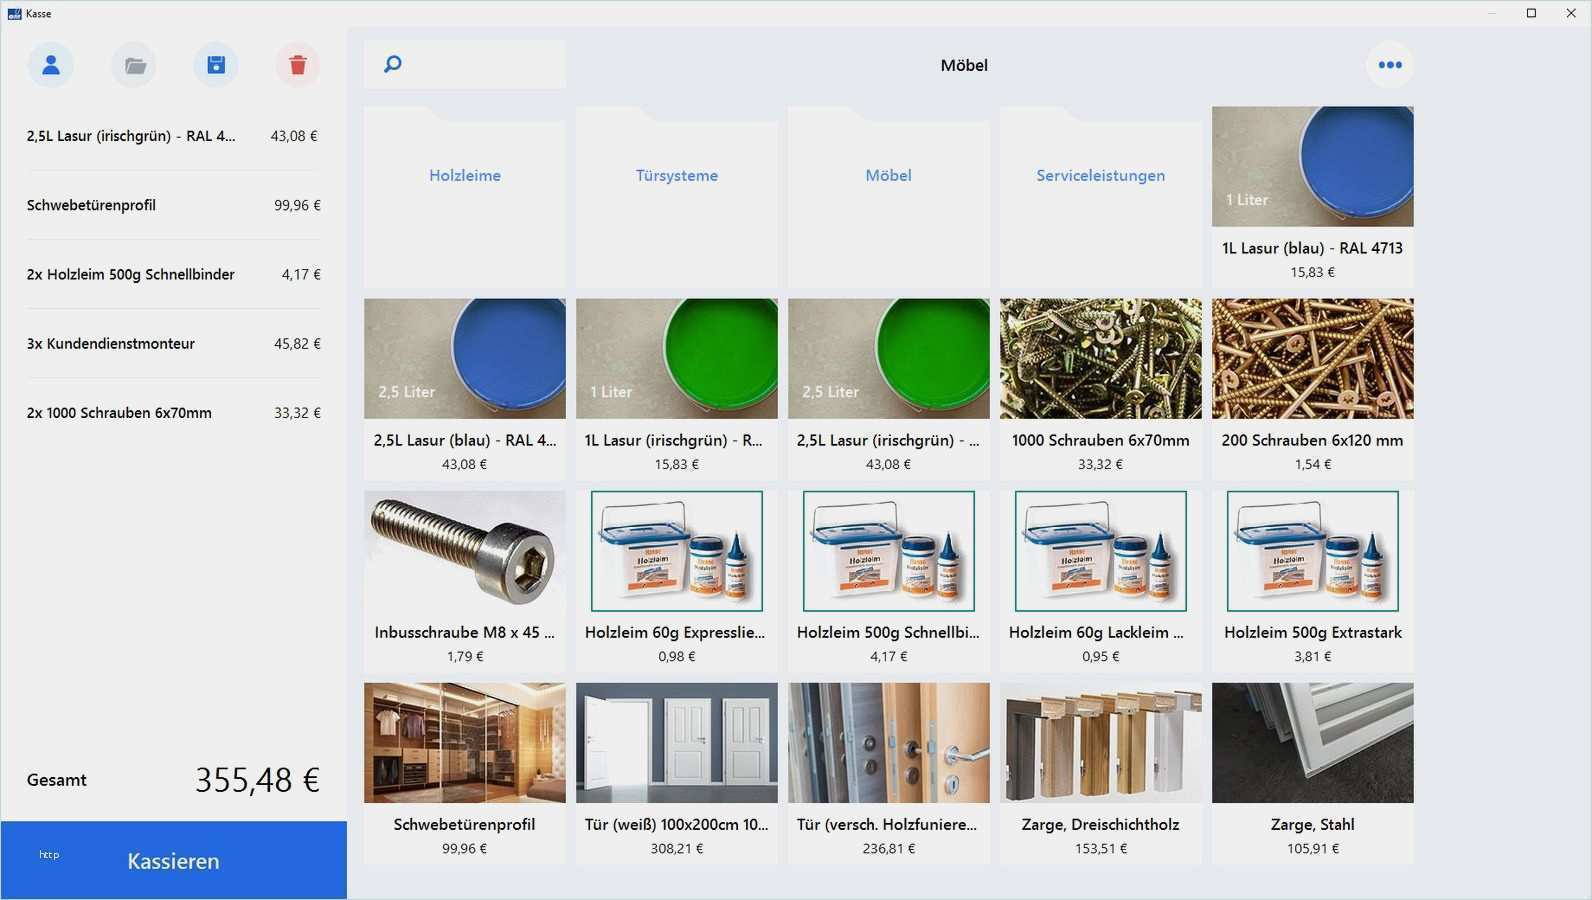Click the Möbel heading at top
Image resolution: width=1592 pixels, height=900 pixels.
click(964, 65)
